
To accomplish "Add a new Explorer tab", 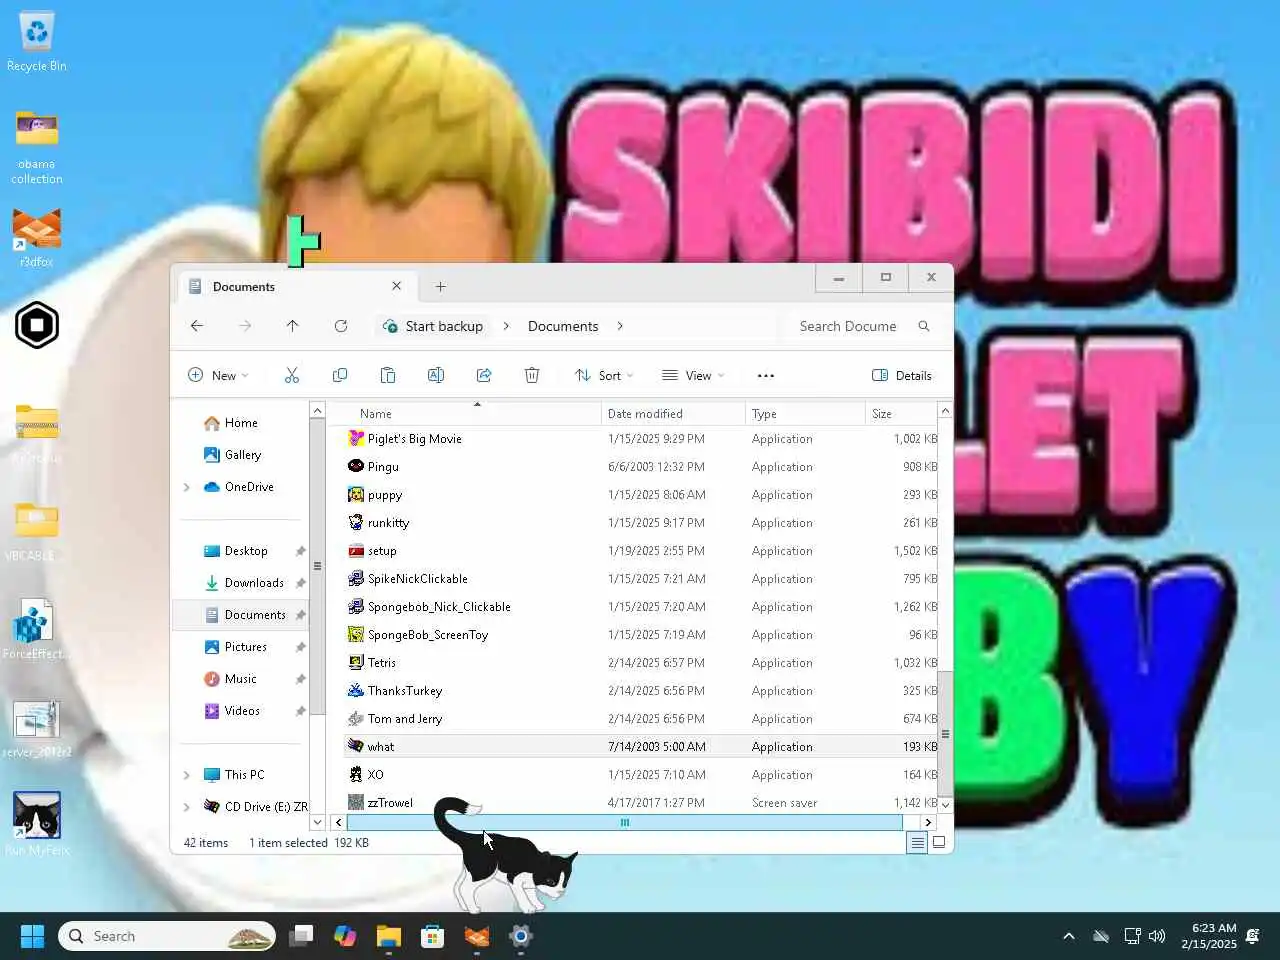I will point(440,287).
